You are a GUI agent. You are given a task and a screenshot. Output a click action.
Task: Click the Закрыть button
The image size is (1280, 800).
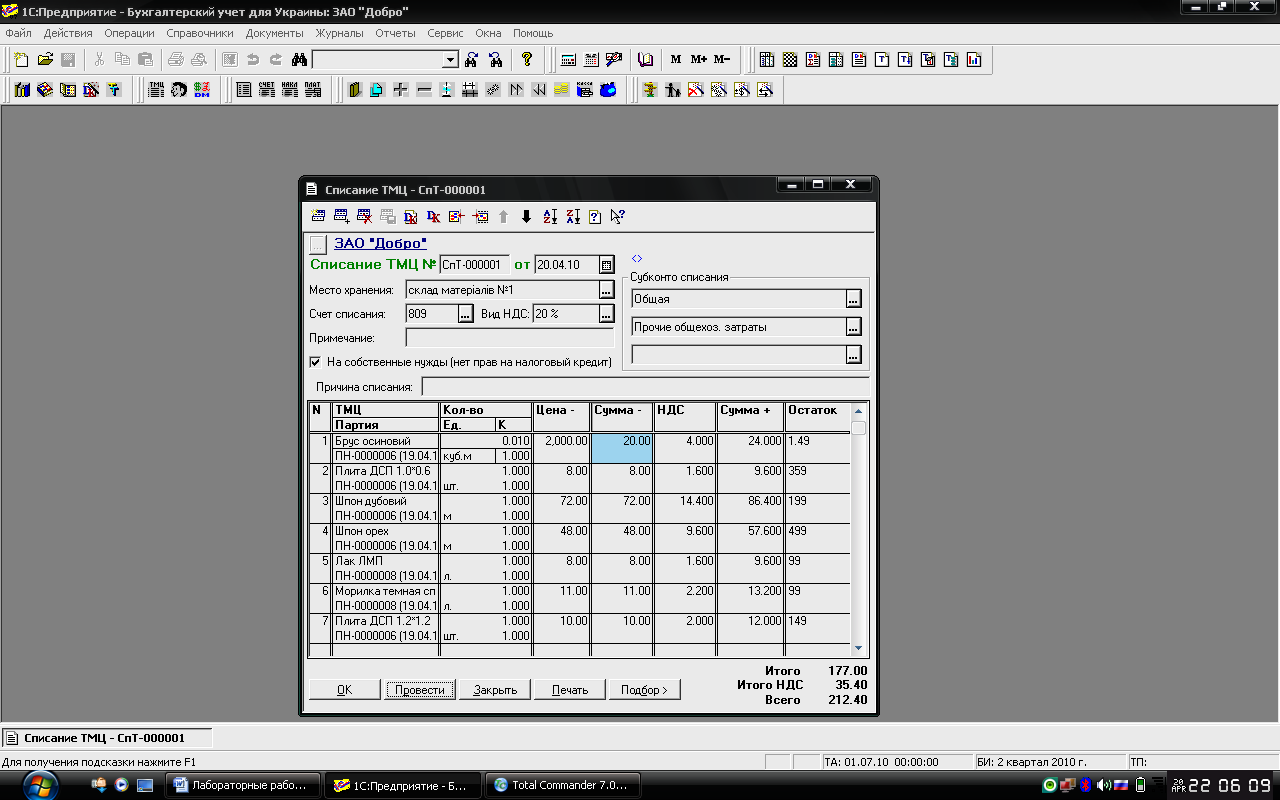point(495,690)
